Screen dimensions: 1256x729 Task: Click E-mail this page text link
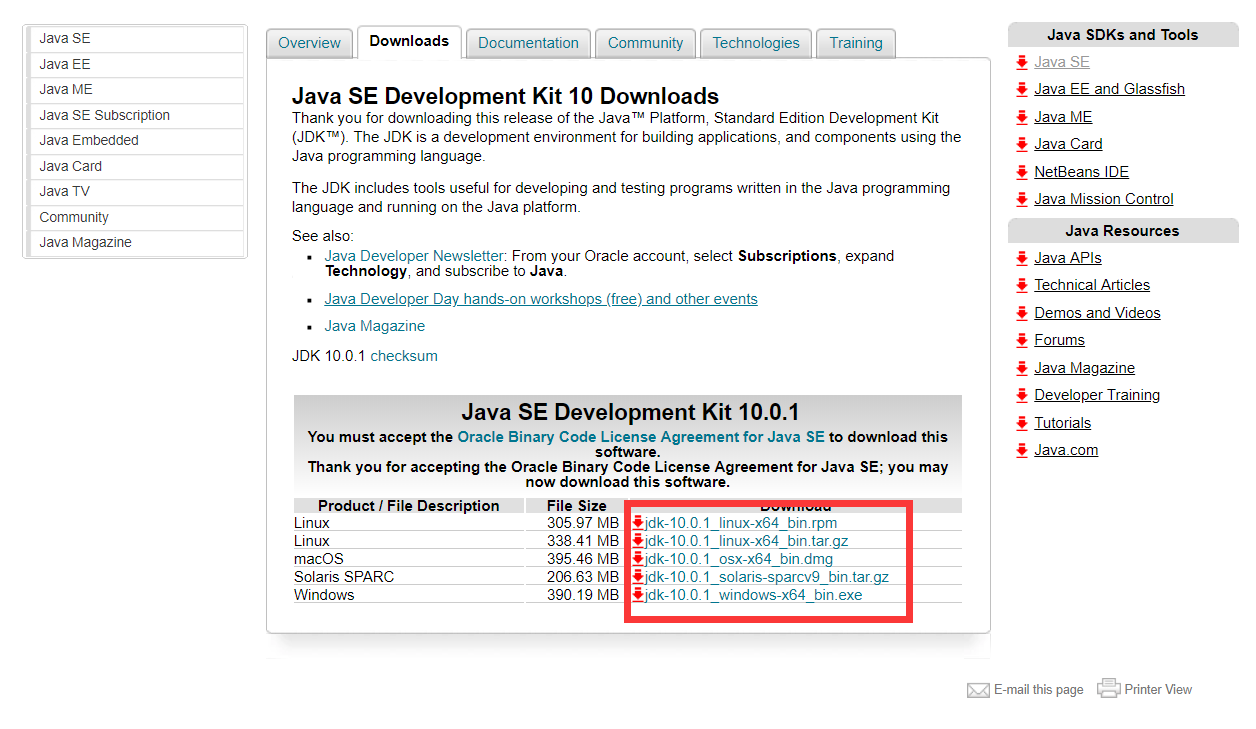pyautogui.click(x=1039, y=690)
